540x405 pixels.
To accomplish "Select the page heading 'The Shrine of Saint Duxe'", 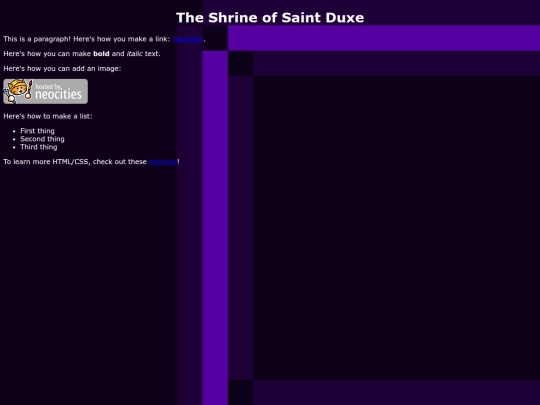I will click(x=270, y=18).
